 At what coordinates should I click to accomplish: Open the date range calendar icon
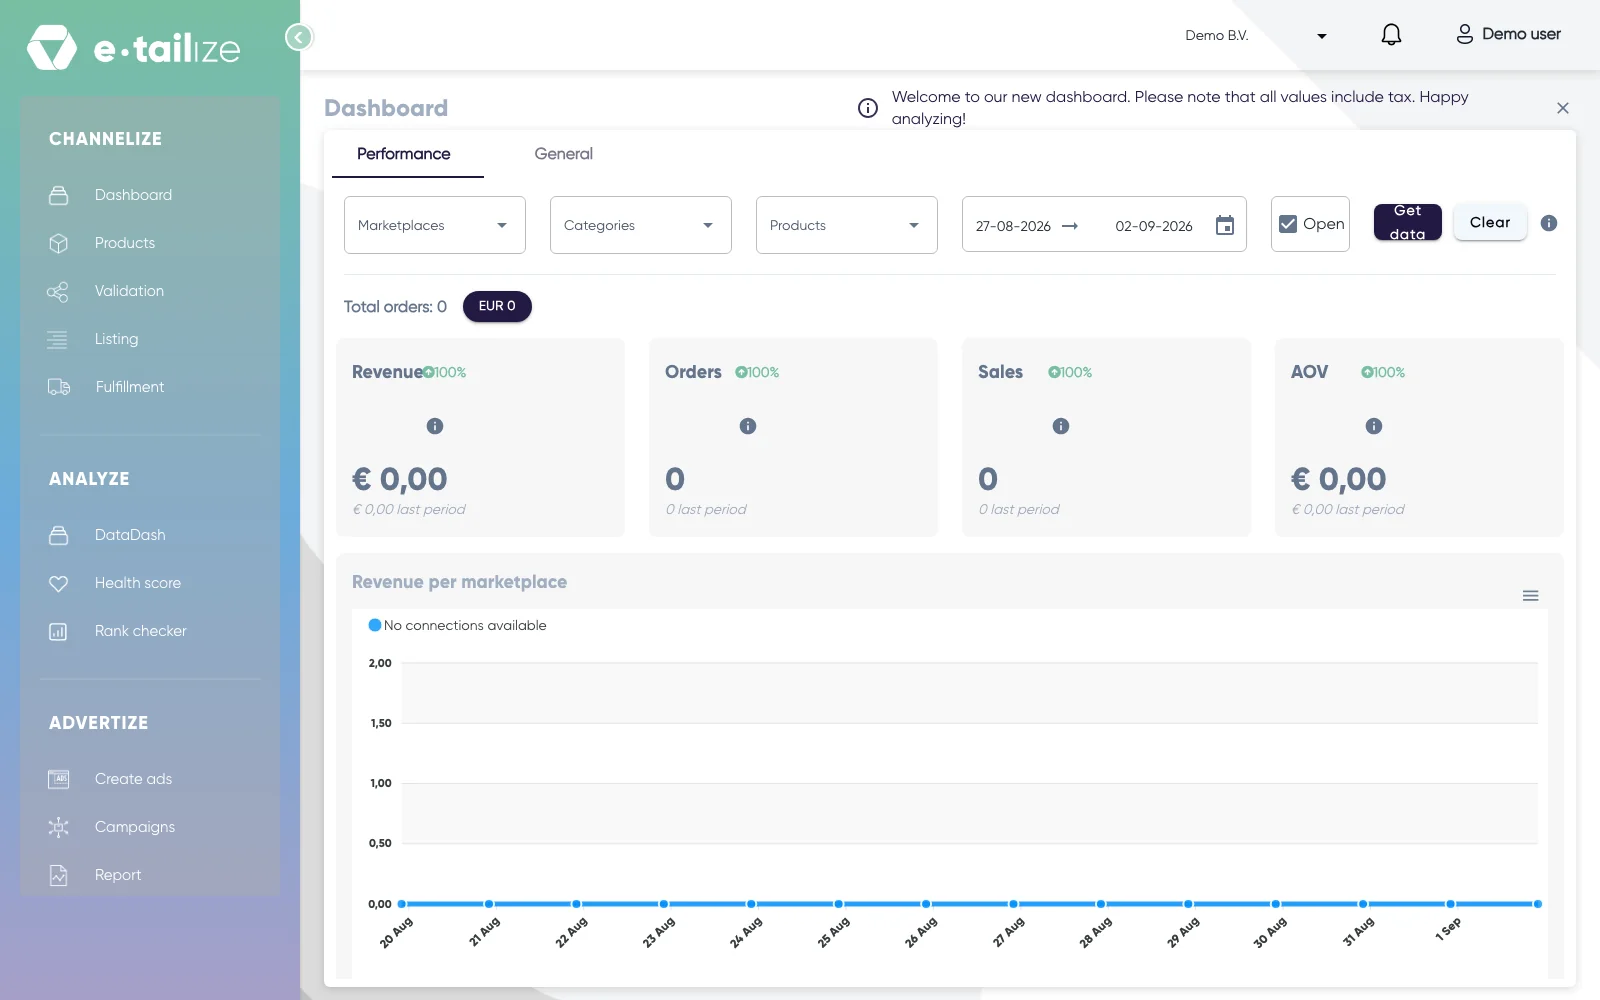point(1225,225)
